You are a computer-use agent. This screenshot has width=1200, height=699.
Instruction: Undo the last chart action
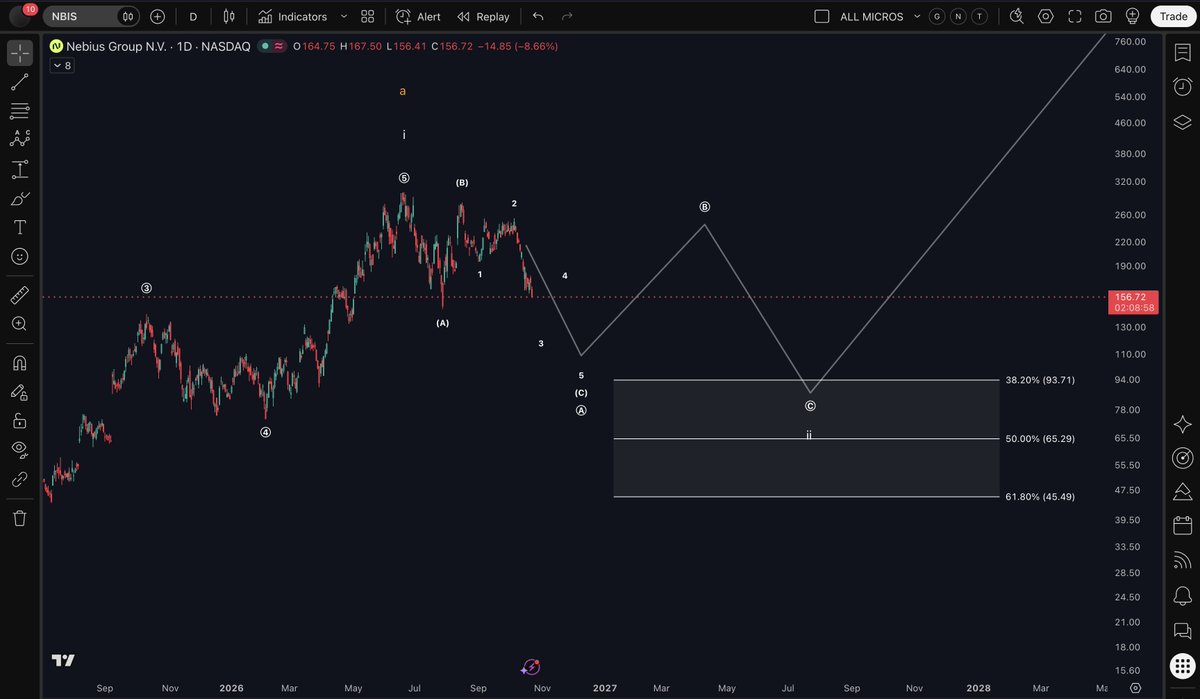point(538,16)
